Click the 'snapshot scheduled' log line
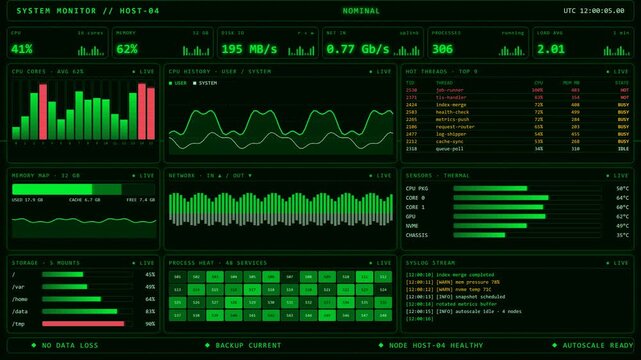Viewport: 641px width, 360px height. (x=455, y=297)
